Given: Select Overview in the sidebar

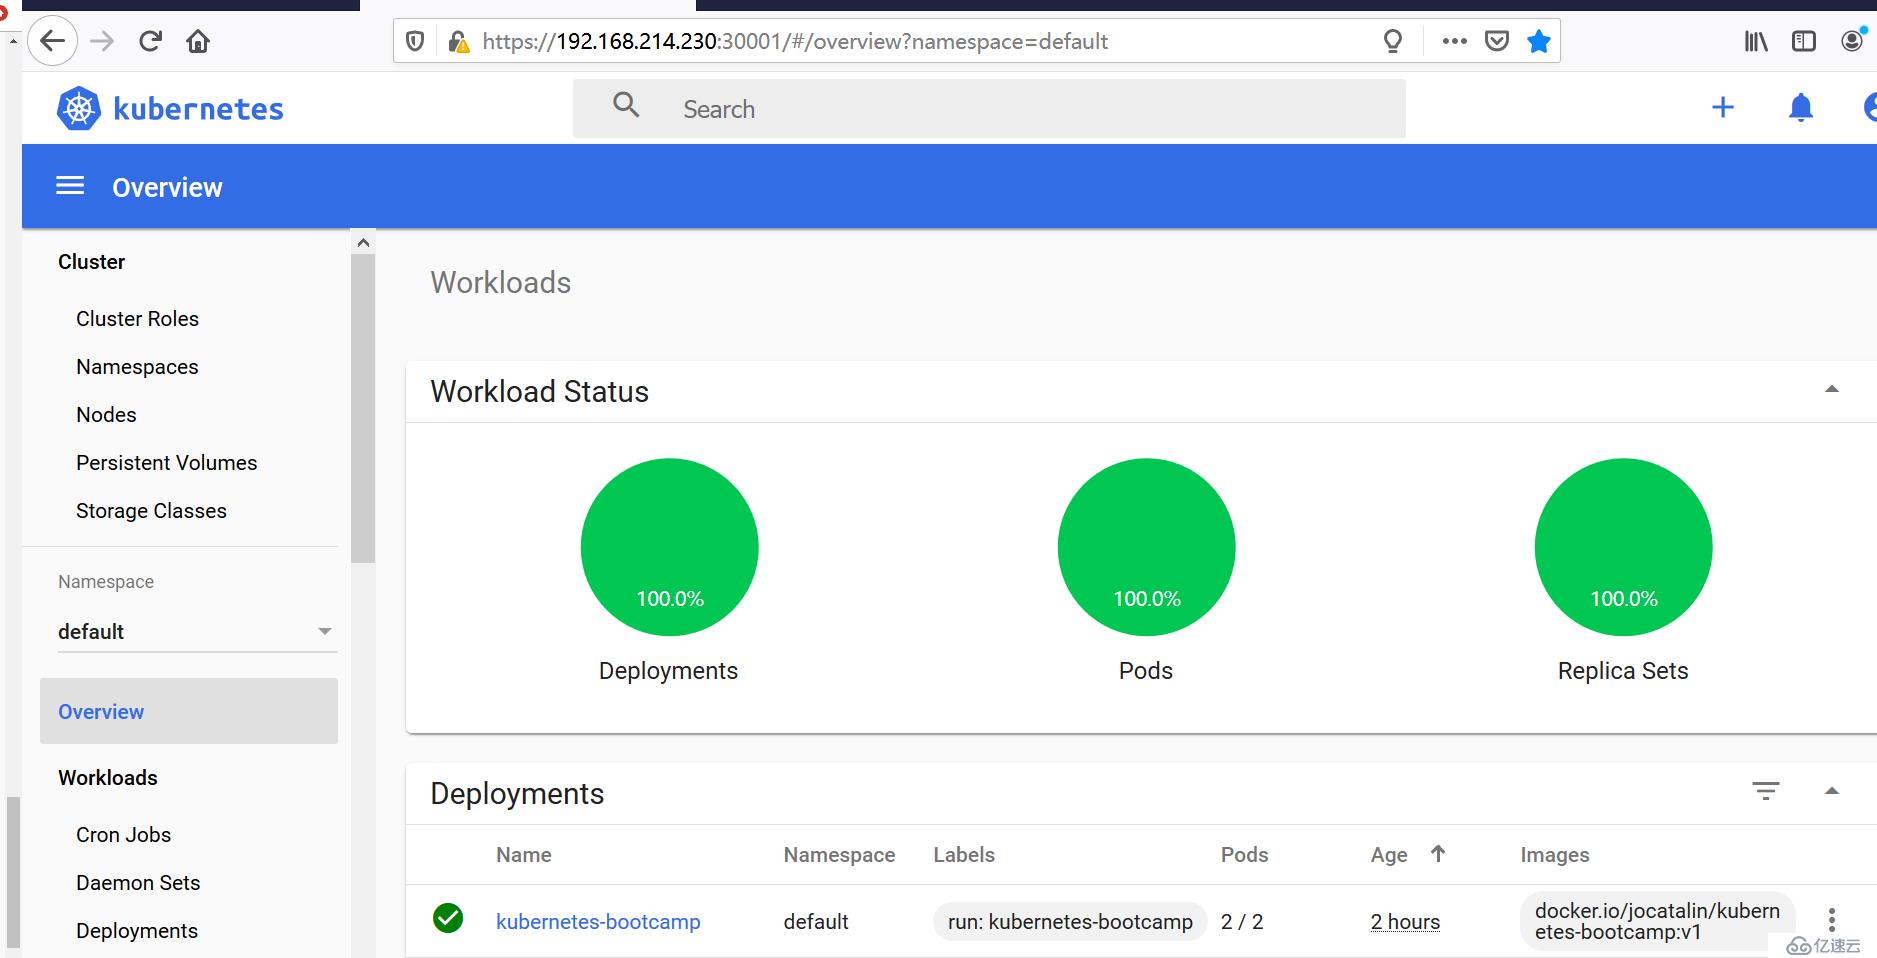Looking at the screenshot, I should click(189, 711).
